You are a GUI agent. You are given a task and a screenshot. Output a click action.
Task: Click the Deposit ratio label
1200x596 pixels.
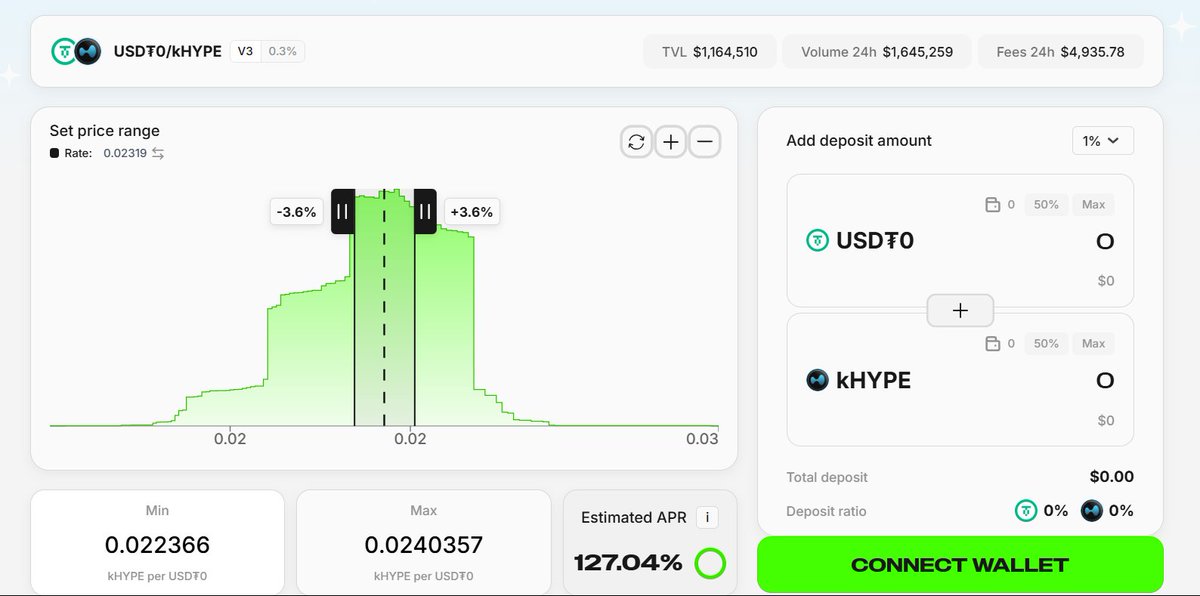click(x=826, y=511)
